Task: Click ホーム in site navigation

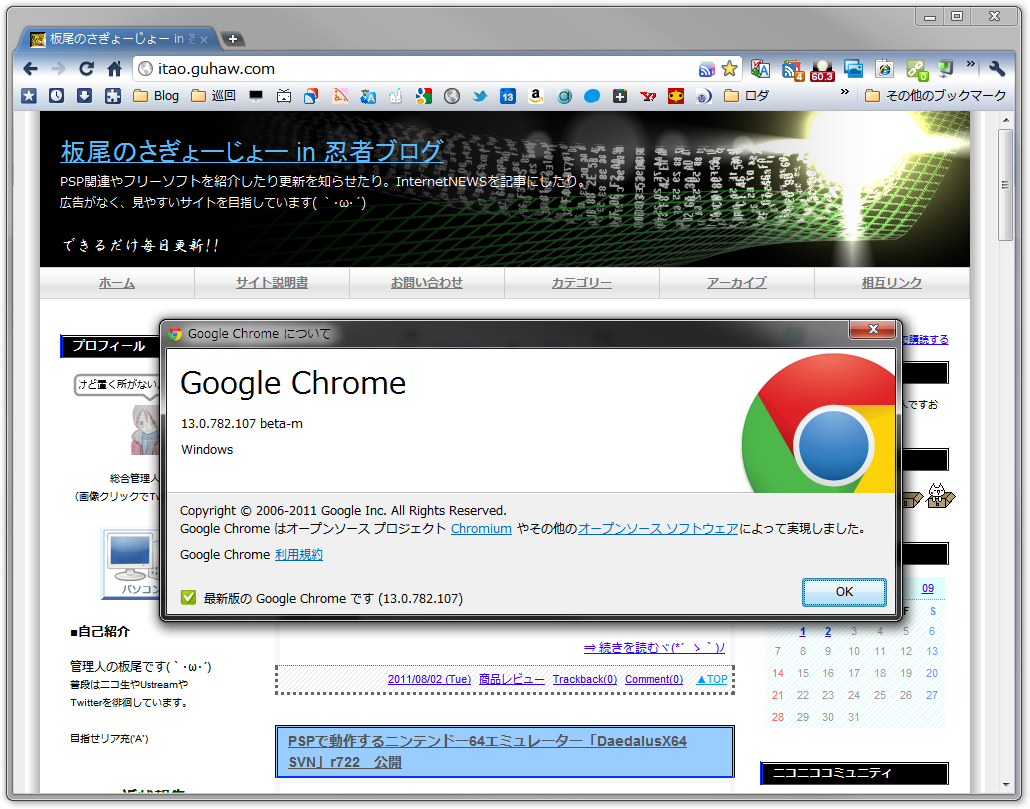Action: (x=117, y=283)
